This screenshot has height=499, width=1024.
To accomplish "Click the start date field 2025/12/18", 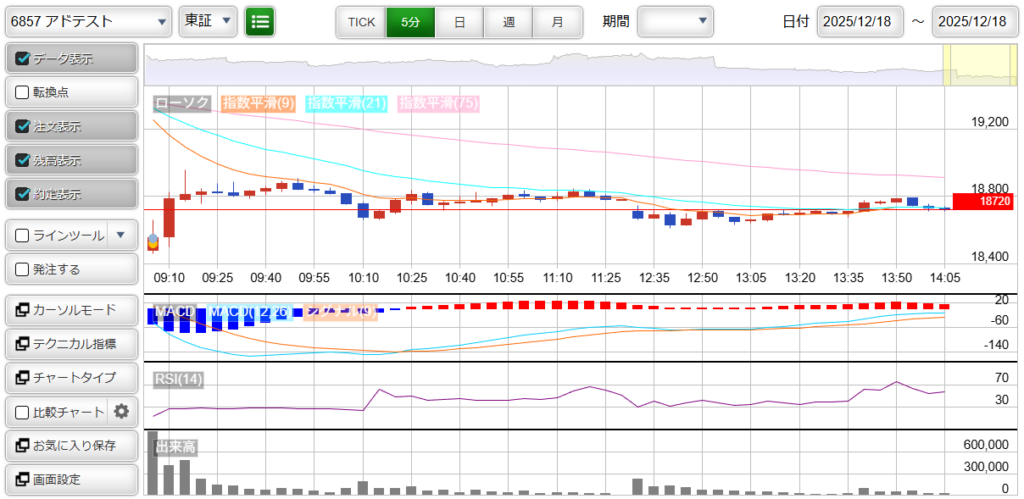I will [x=859, y=21].
